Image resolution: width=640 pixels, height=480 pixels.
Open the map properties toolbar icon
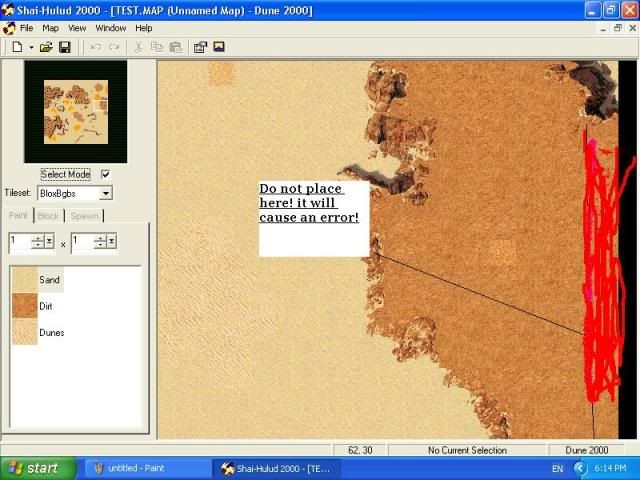click(200, 47)
